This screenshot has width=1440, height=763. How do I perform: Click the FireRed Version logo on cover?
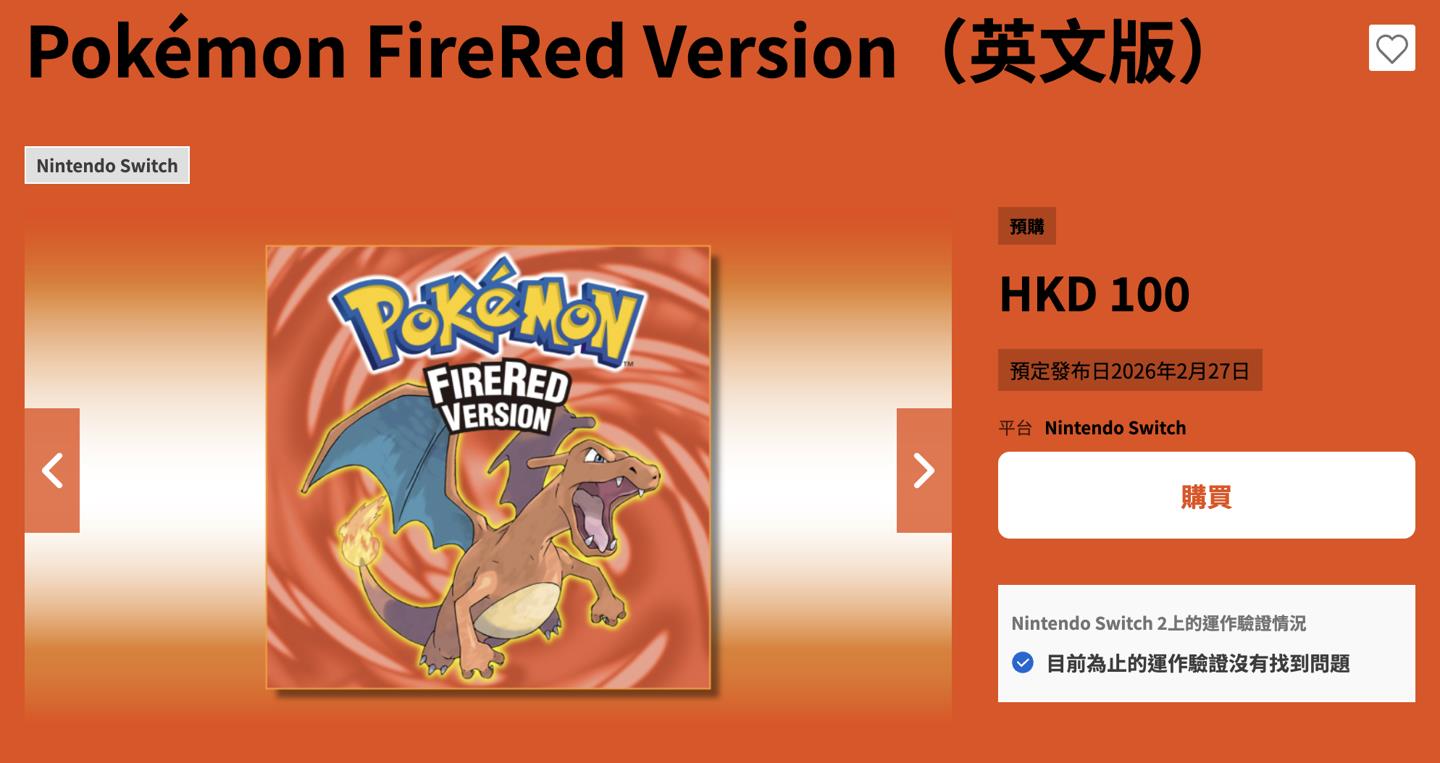point(497,398)
